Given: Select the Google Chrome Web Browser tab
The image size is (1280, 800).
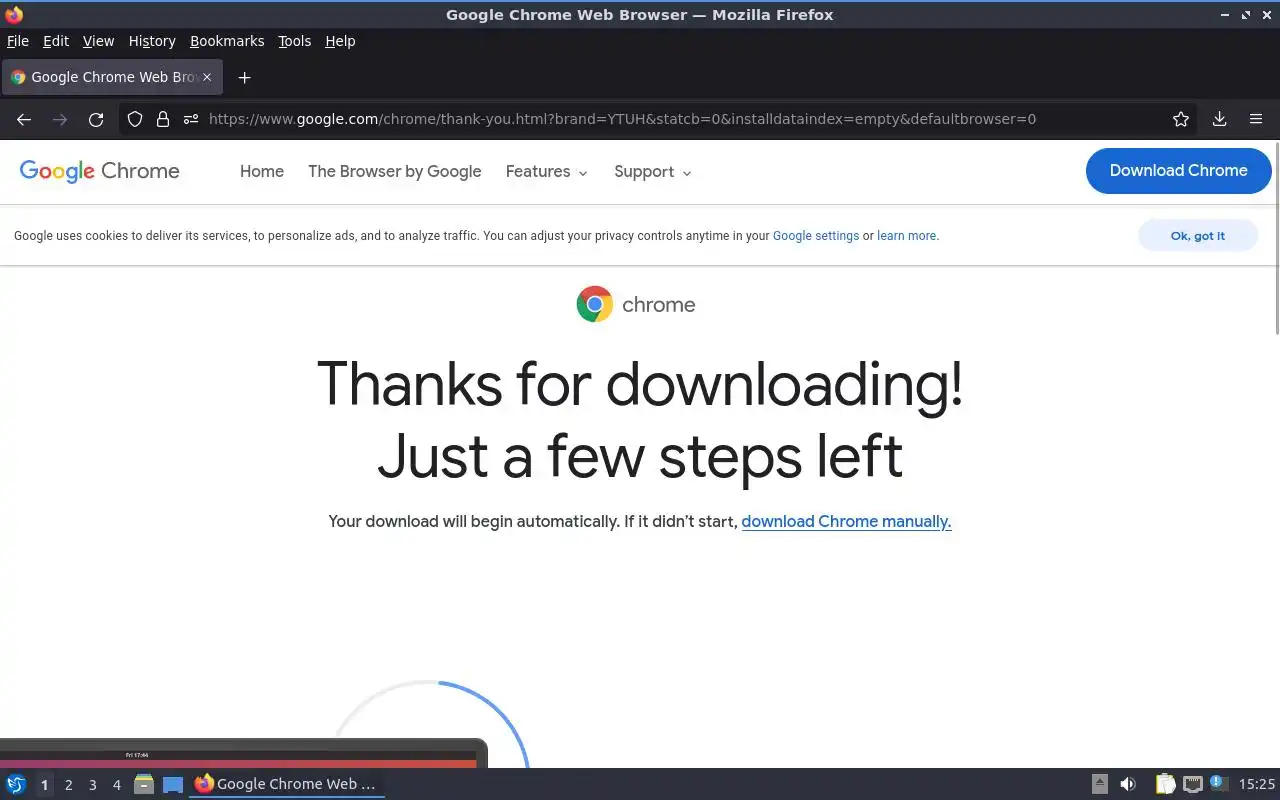Looking at the screenshot, I should pyautogui.click(x=112, y=77).
